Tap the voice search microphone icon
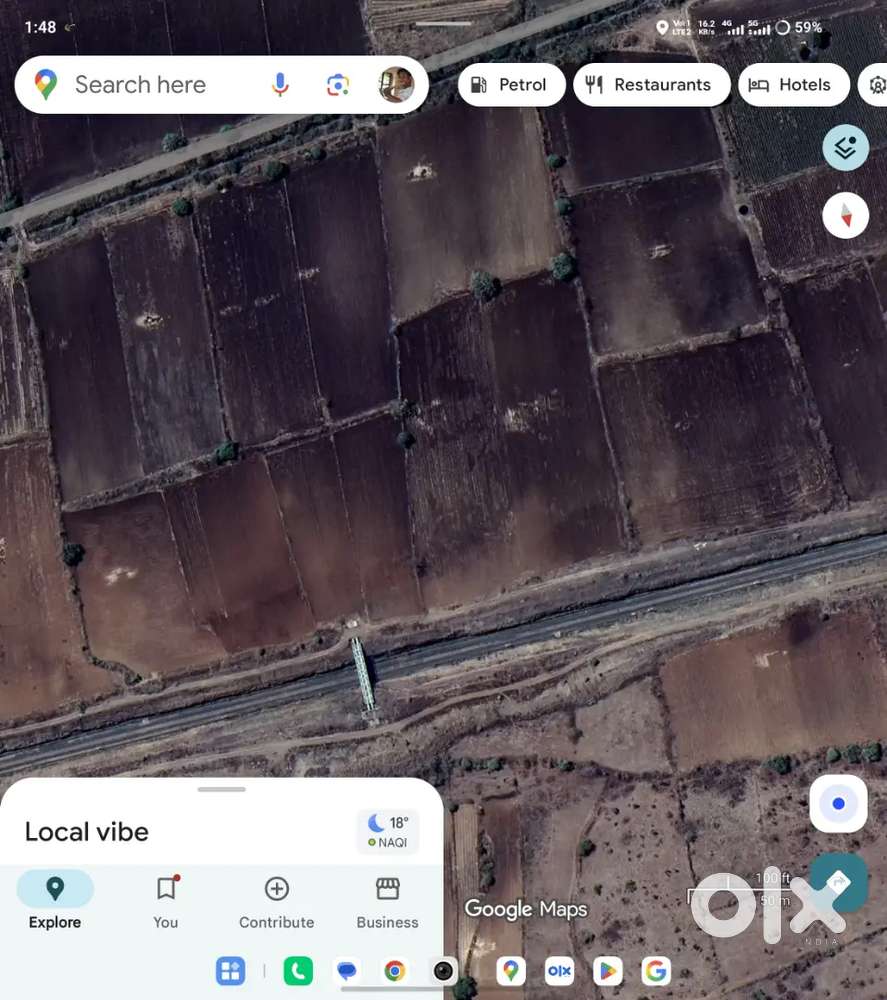887x1000 pixels. point(280,85)
